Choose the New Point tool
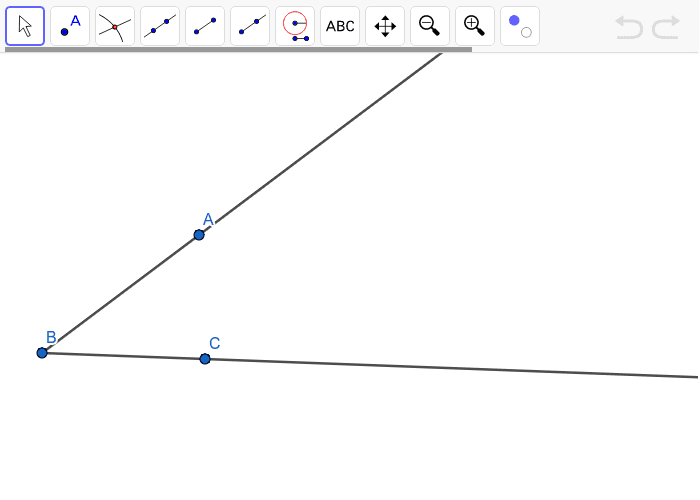Image resolution: width=700 pixels, height=500 pixels. pyautogui.click(x=70, y=26)
